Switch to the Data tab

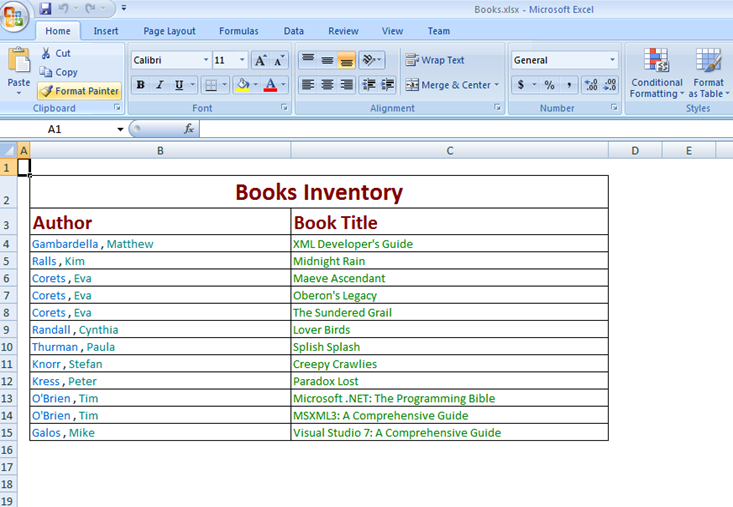coord(294,31)
